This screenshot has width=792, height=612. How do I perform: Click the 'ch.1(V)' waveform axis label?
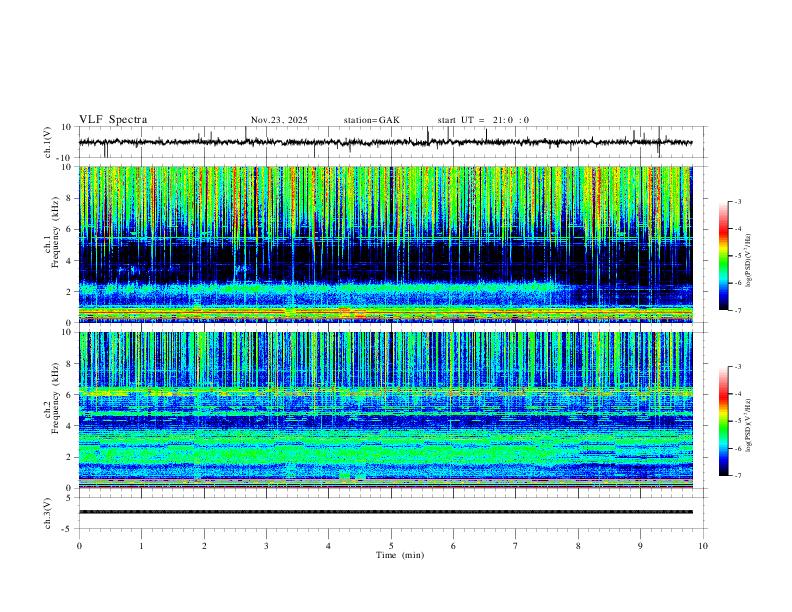point(48,142)
